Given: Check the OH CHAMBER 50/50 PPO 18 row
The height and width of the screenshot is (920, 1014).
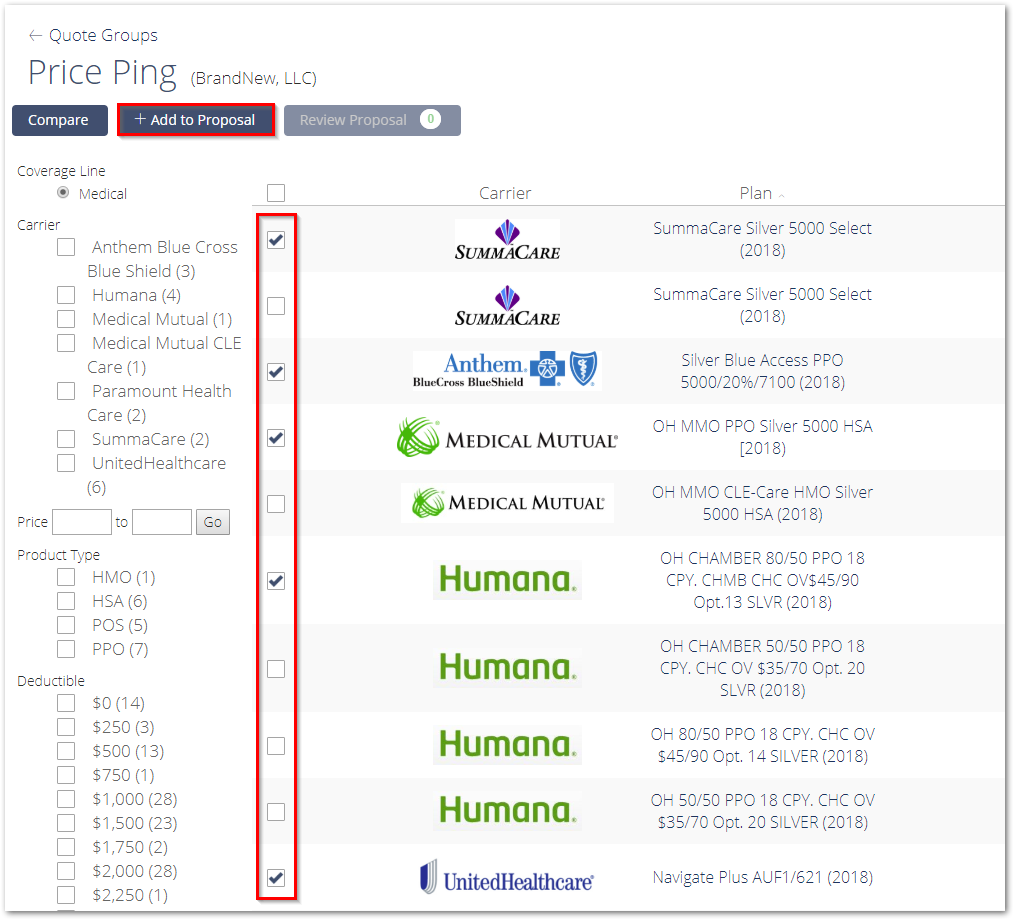Looking at the screenshot, I should coord(276,669).
